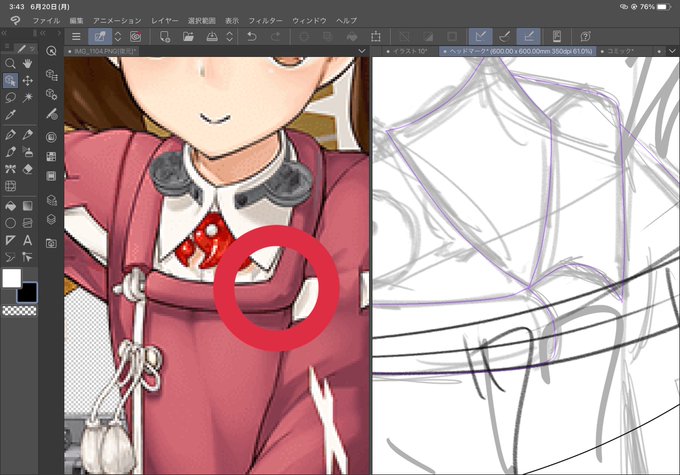Select the Decoration ribbon tool
This screenshot has width=680, height=475.
10,169
